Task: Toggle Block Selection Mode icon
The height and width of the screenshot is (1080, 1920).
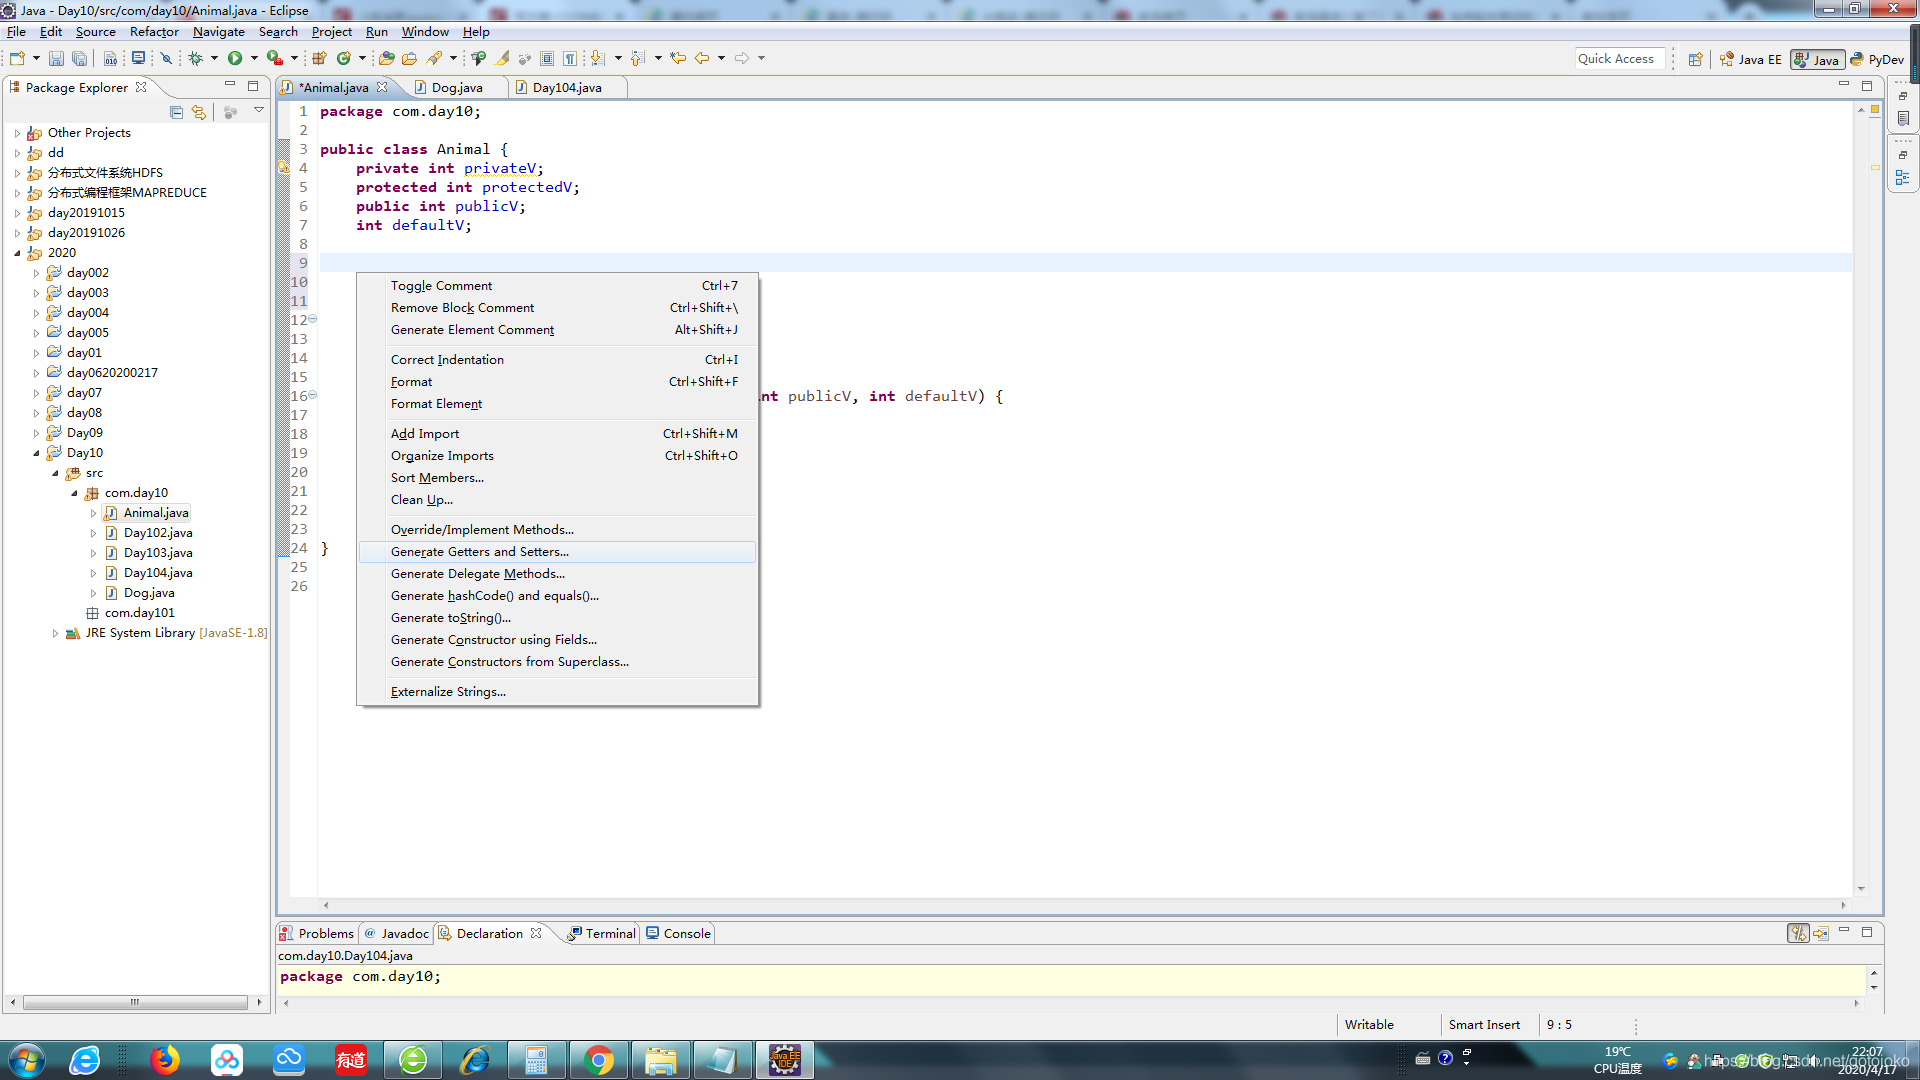Action: pyautogui.click(x=547, y=58)
